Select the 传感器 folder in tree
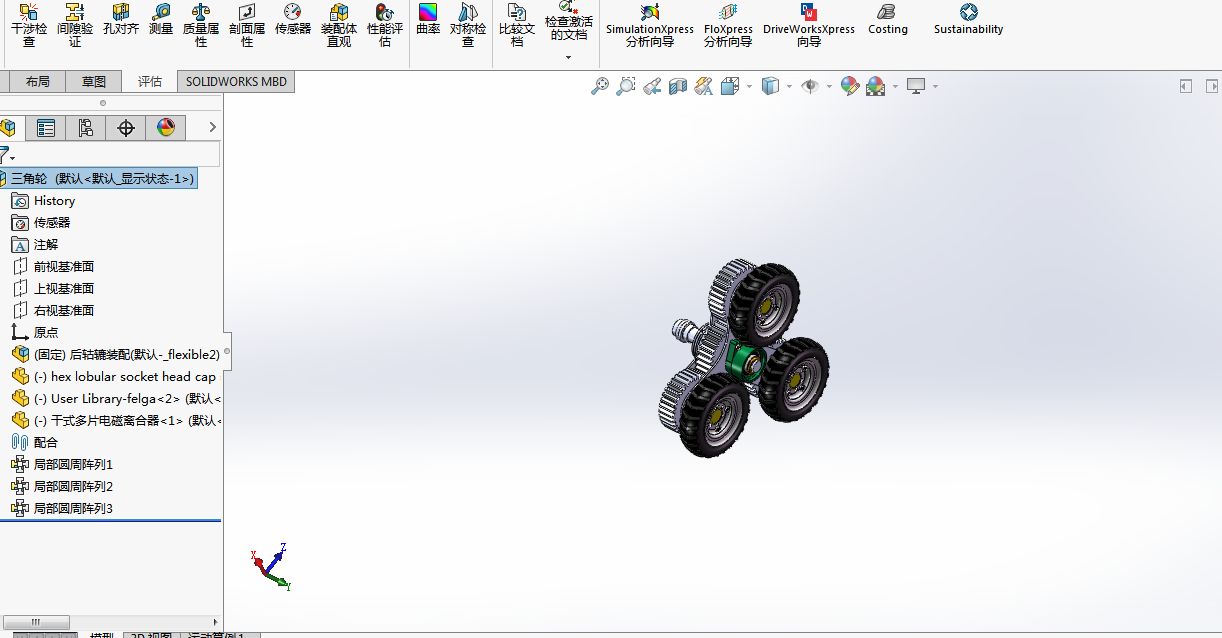The height and width of the screenshot is (638, 1222). [41, 223]
